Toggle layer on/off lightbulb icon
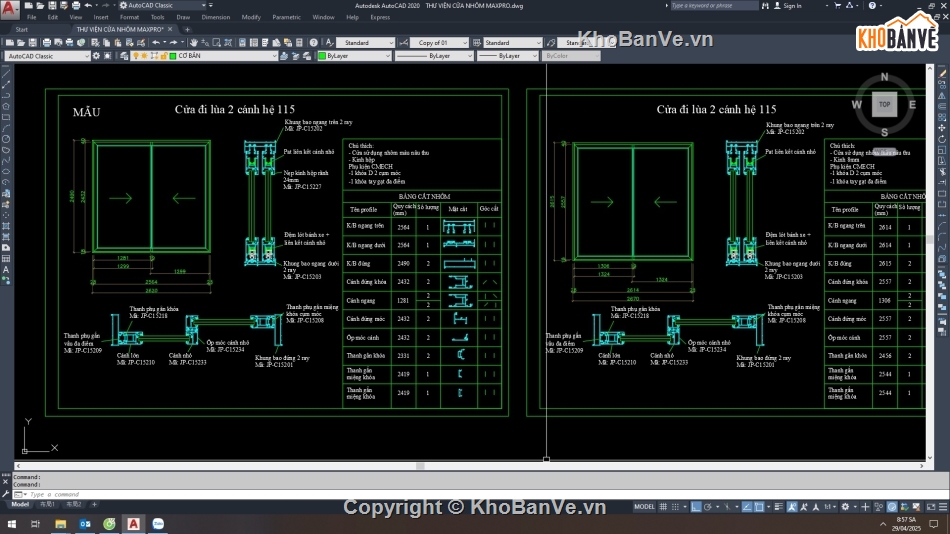The width and height of the screenshot is (950, 534). click(x=136, y=56)
